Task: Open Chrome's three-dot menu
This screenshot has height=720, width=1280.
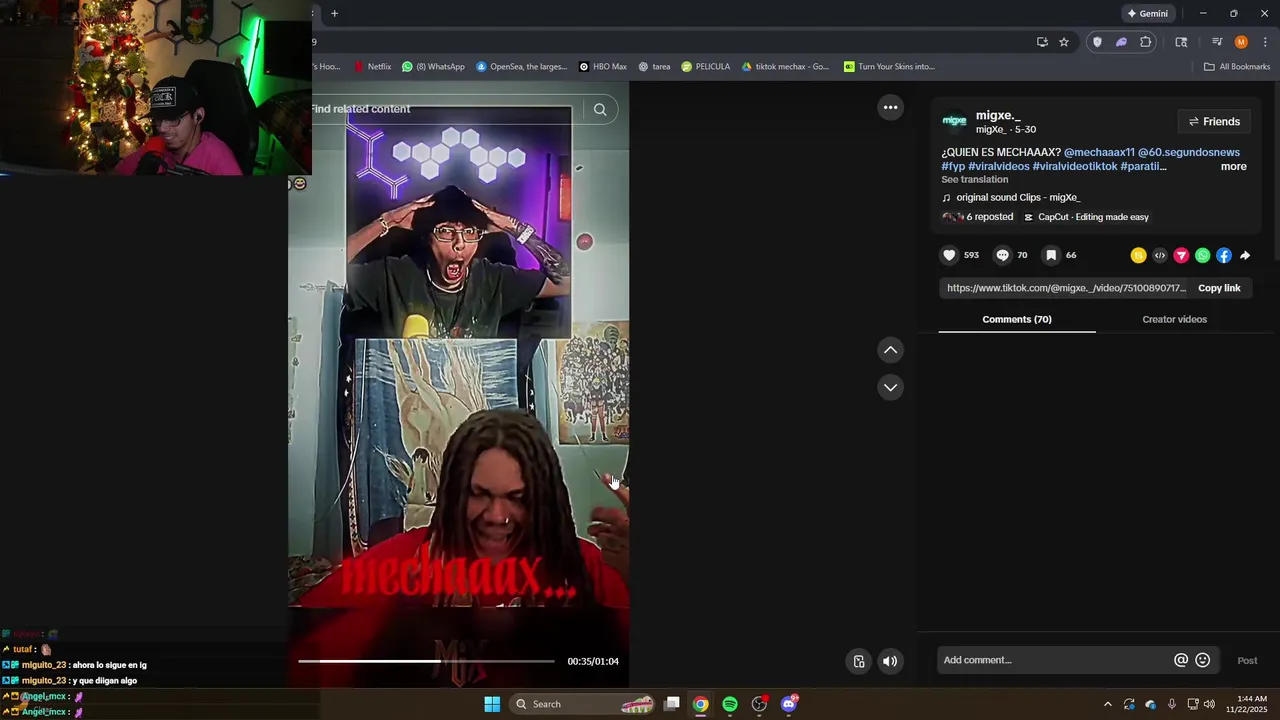Action: pyautogui.click(x=1265, y=42)
